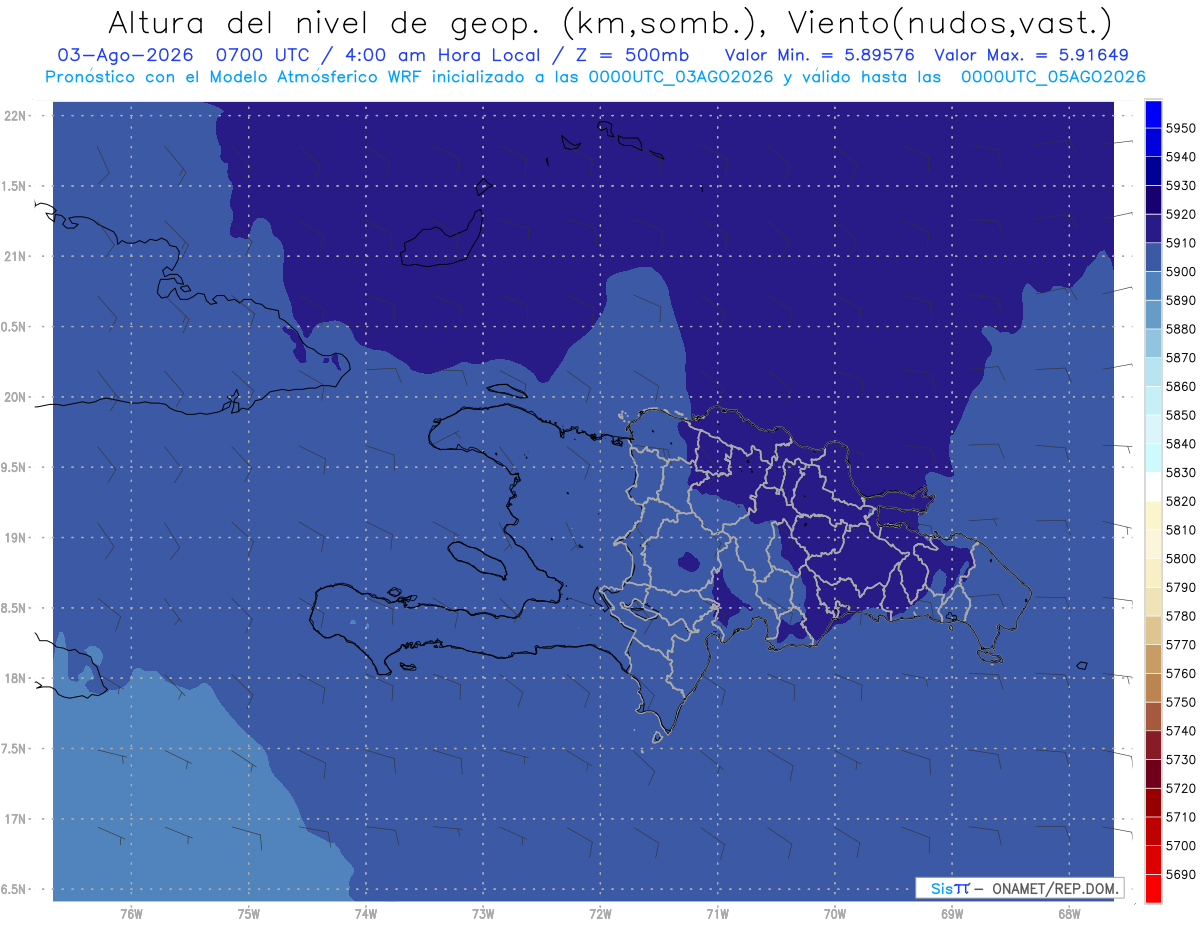Click the '18N' latitude tick label

tap(15, 679)
